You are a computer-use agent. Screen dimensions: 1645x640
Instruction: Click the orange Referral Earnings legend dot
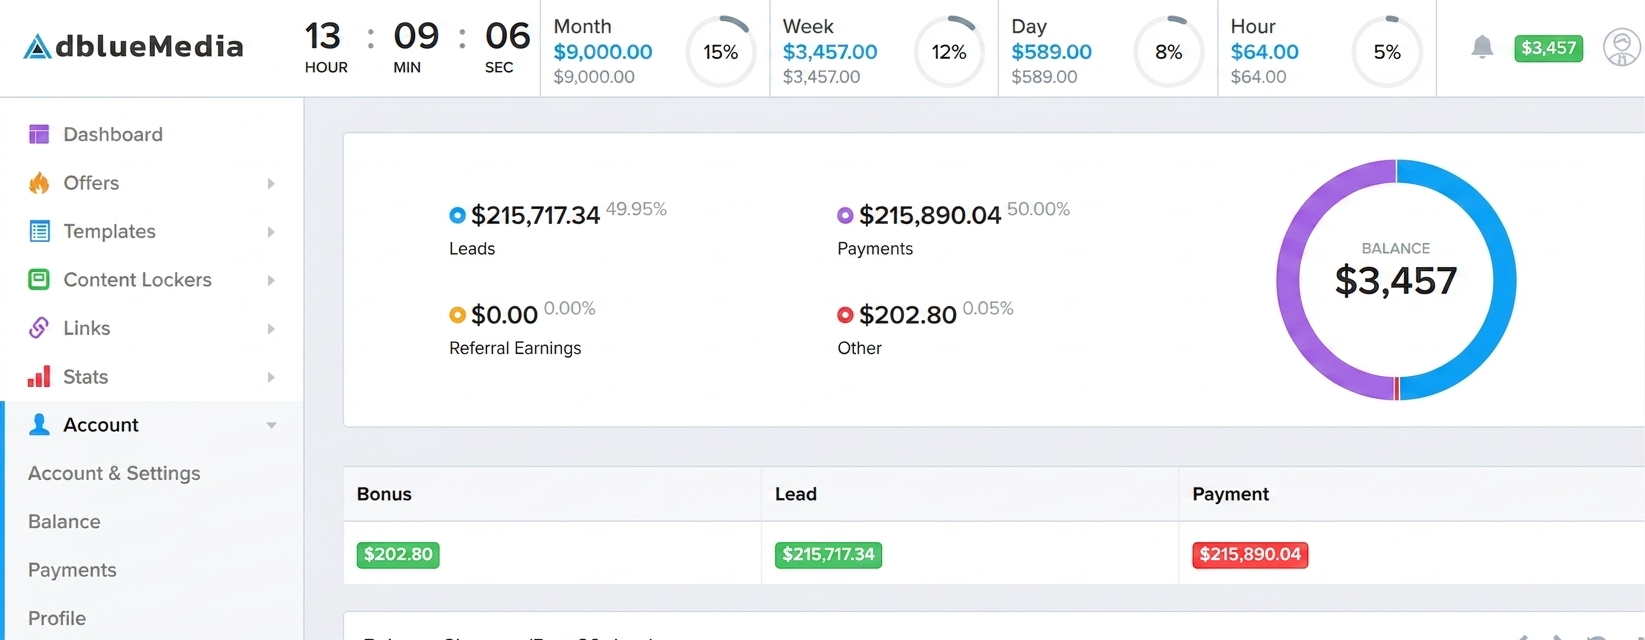(457, 315)
